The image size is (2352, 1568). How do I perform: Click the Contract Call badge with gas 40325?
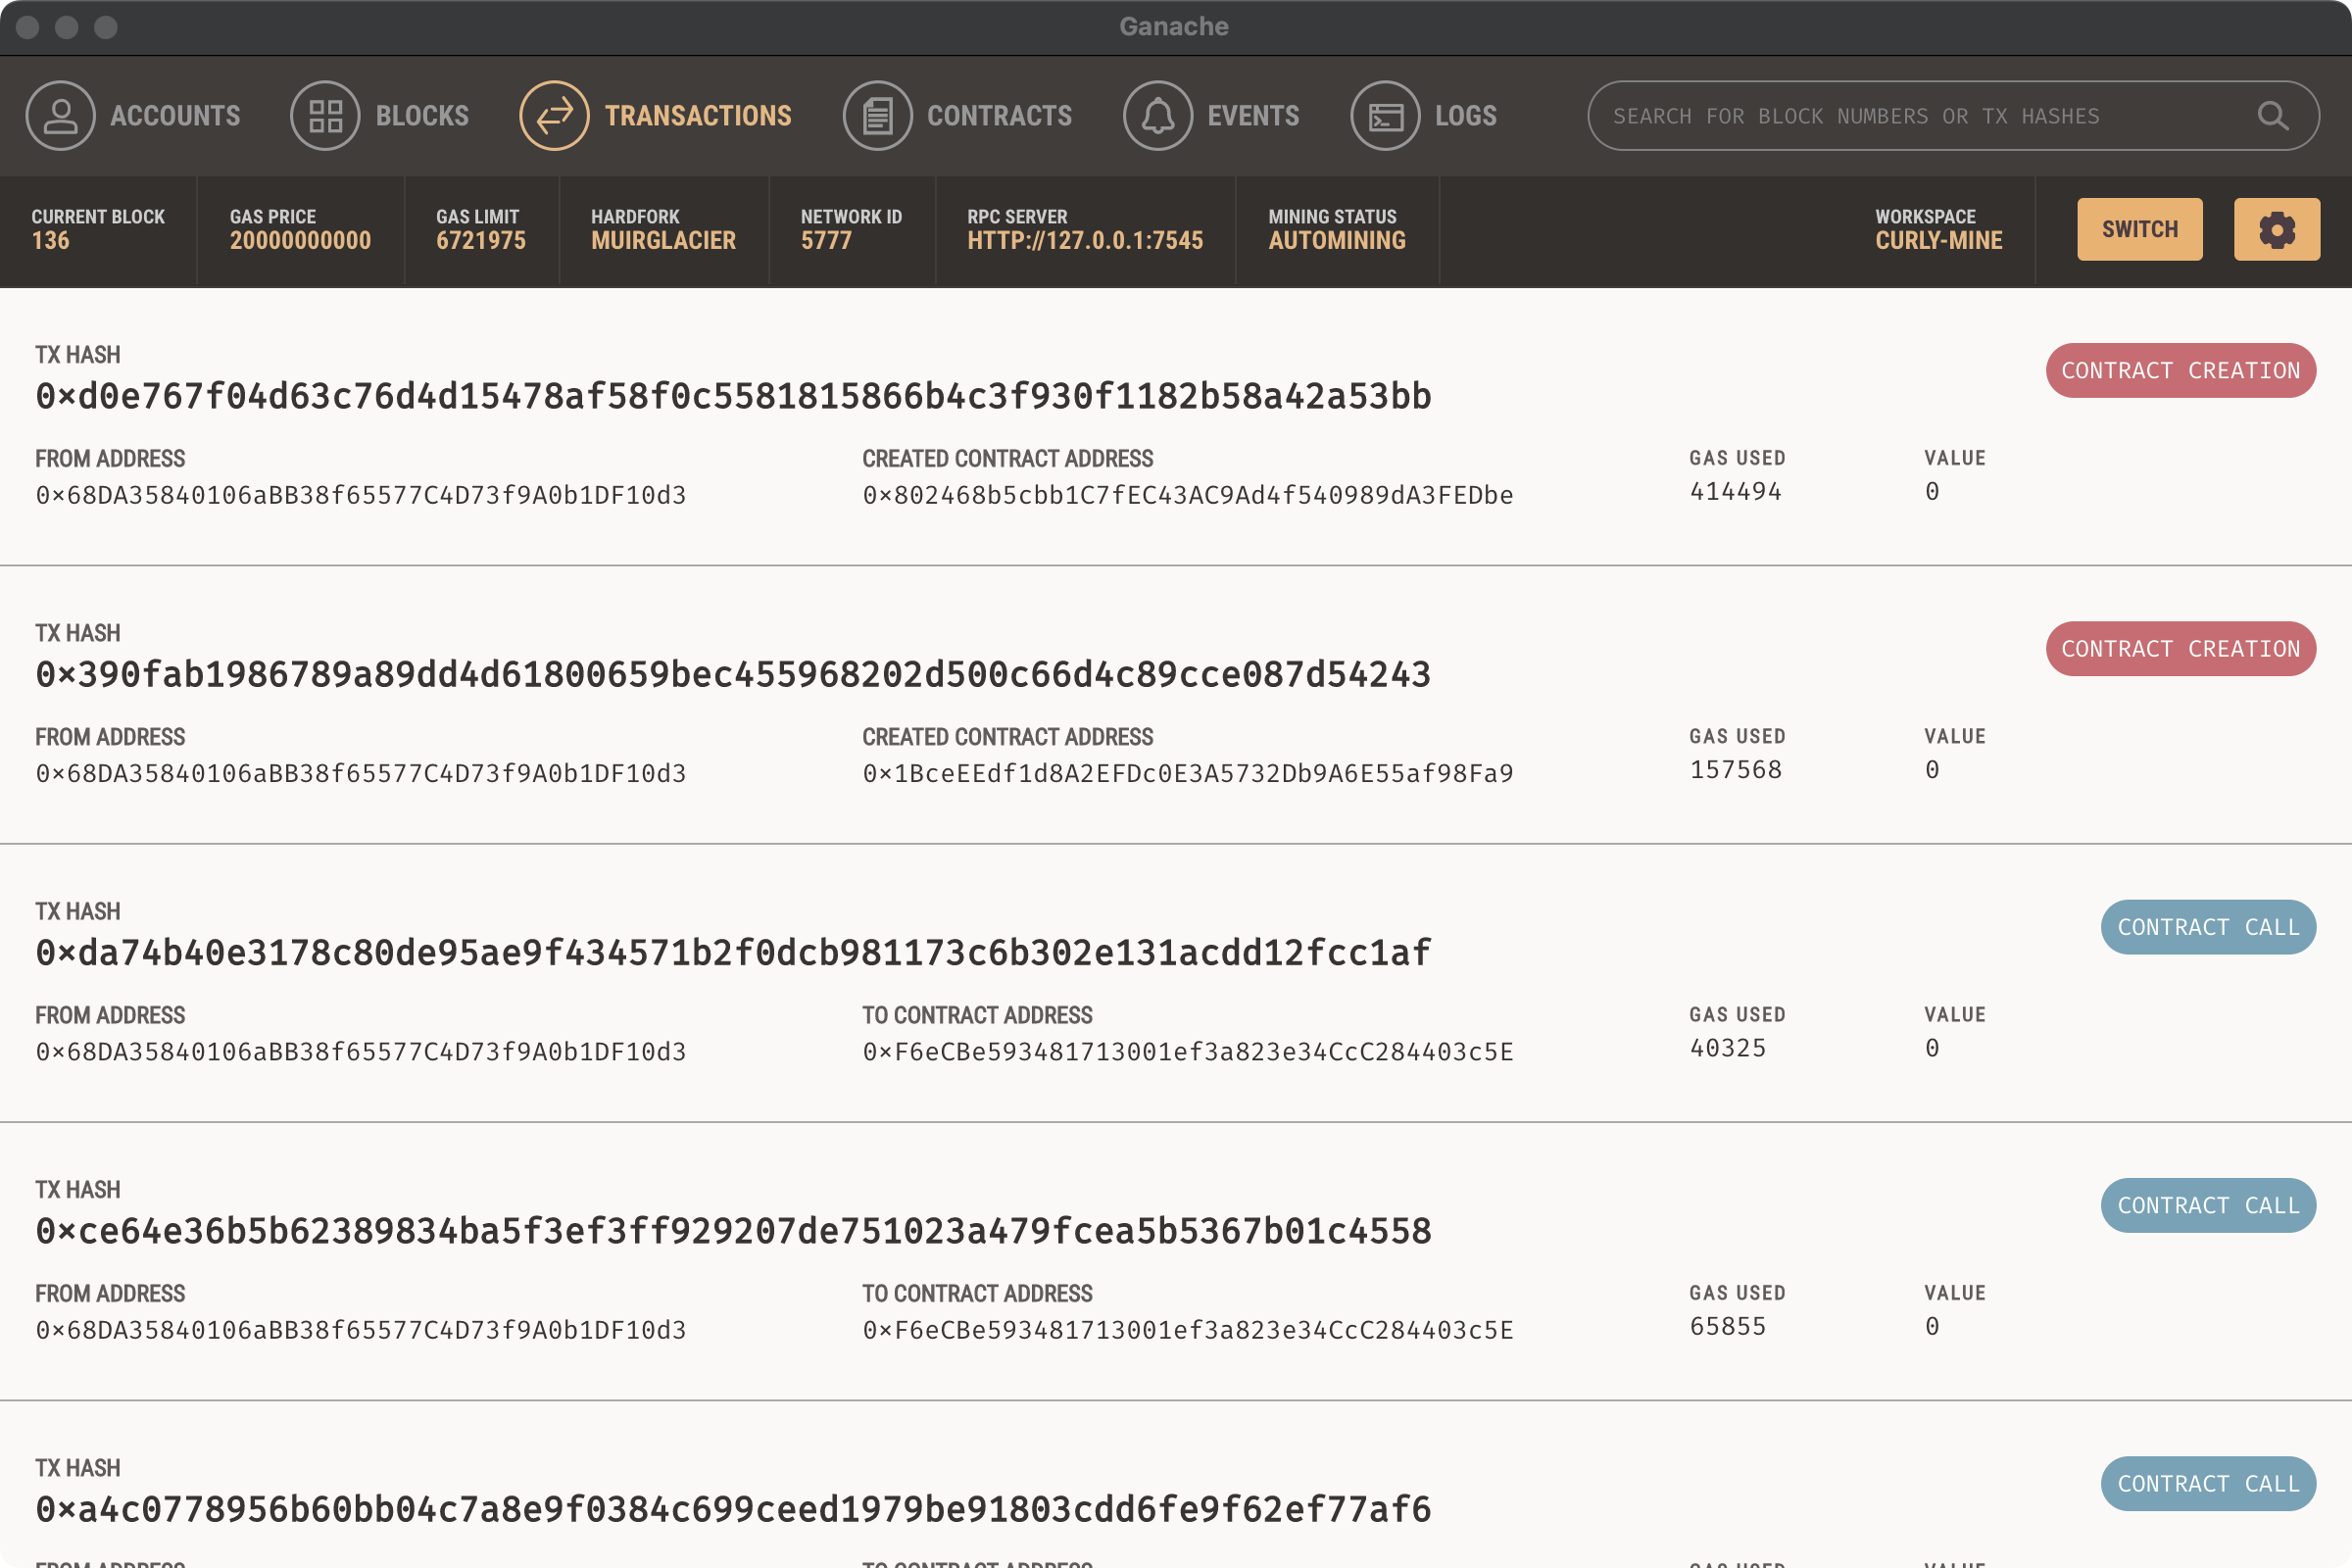[2208, 927]
